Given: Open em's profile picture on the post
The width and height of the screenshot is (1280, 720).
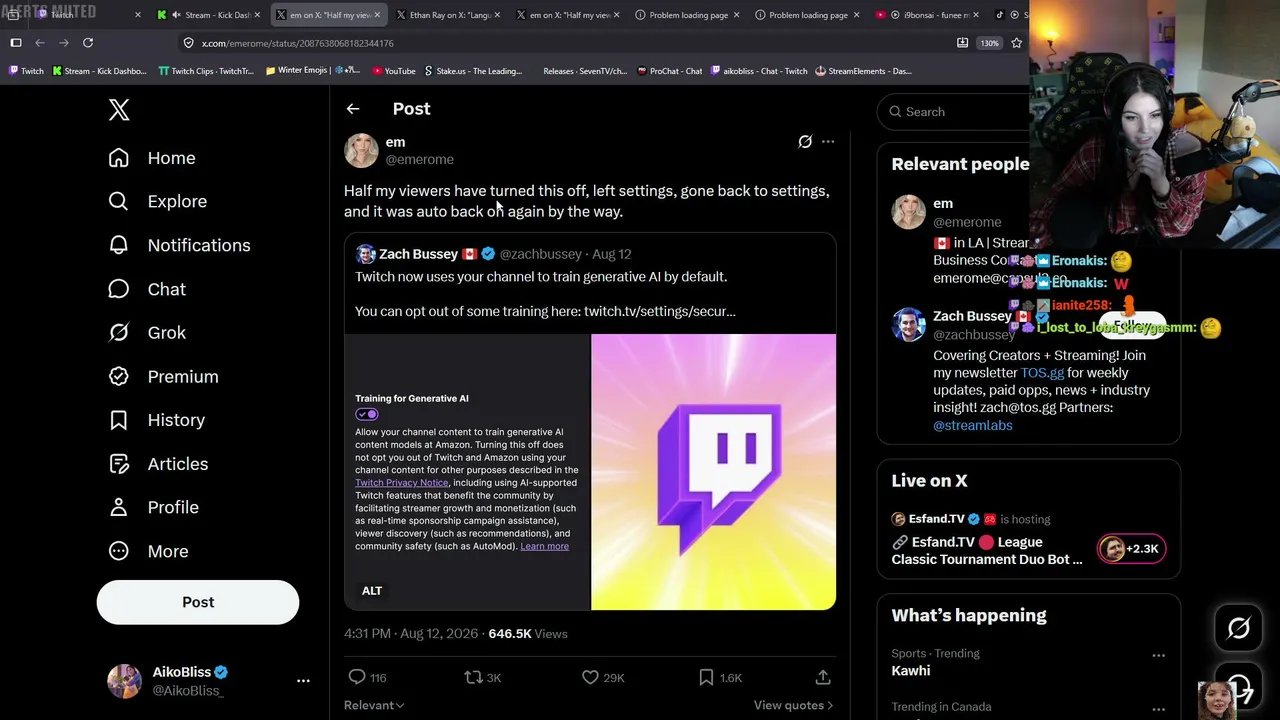Looking at the screenshot, I should [x=361, y=150].
